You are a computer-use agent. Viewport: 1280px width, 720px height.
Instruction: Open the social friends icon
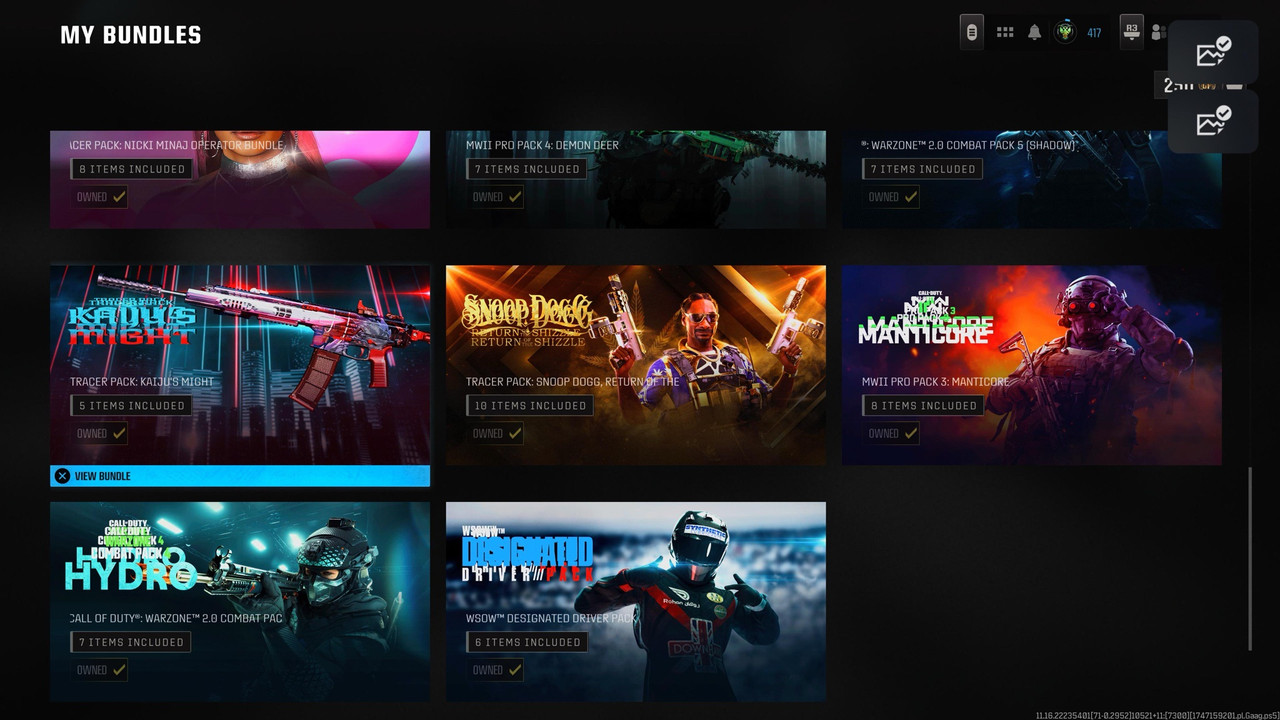(1158, 33)
